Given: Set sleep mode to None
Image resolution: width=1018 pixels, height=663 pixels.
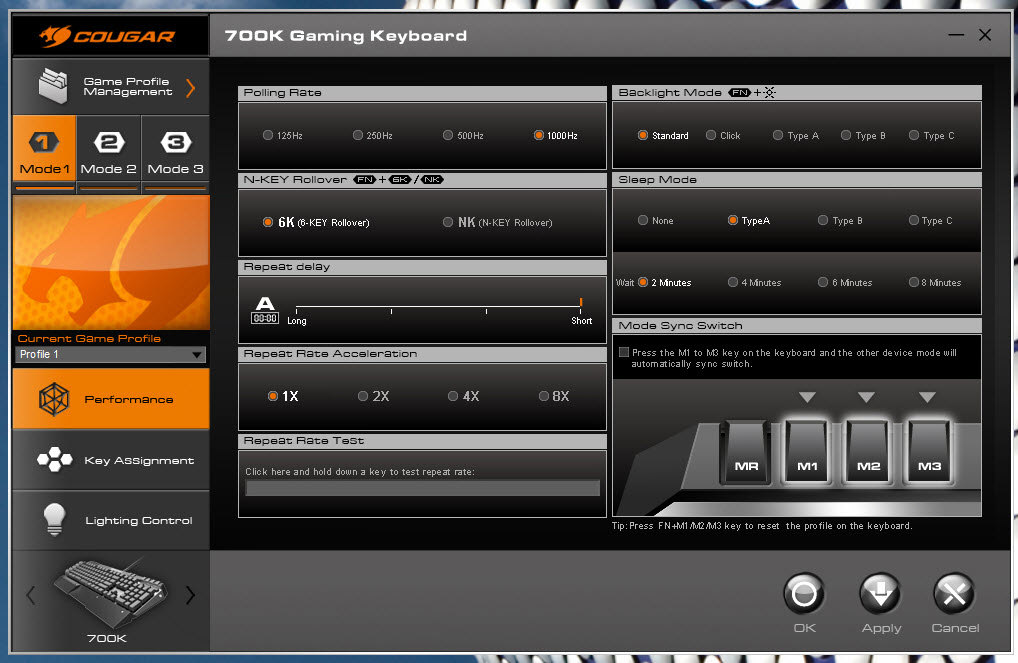Looking at the screenshot, I should (643, 220).
